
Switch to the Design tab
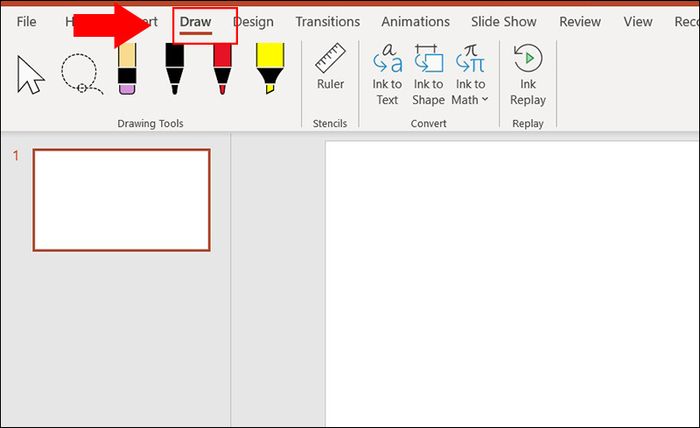click(254, 21)
